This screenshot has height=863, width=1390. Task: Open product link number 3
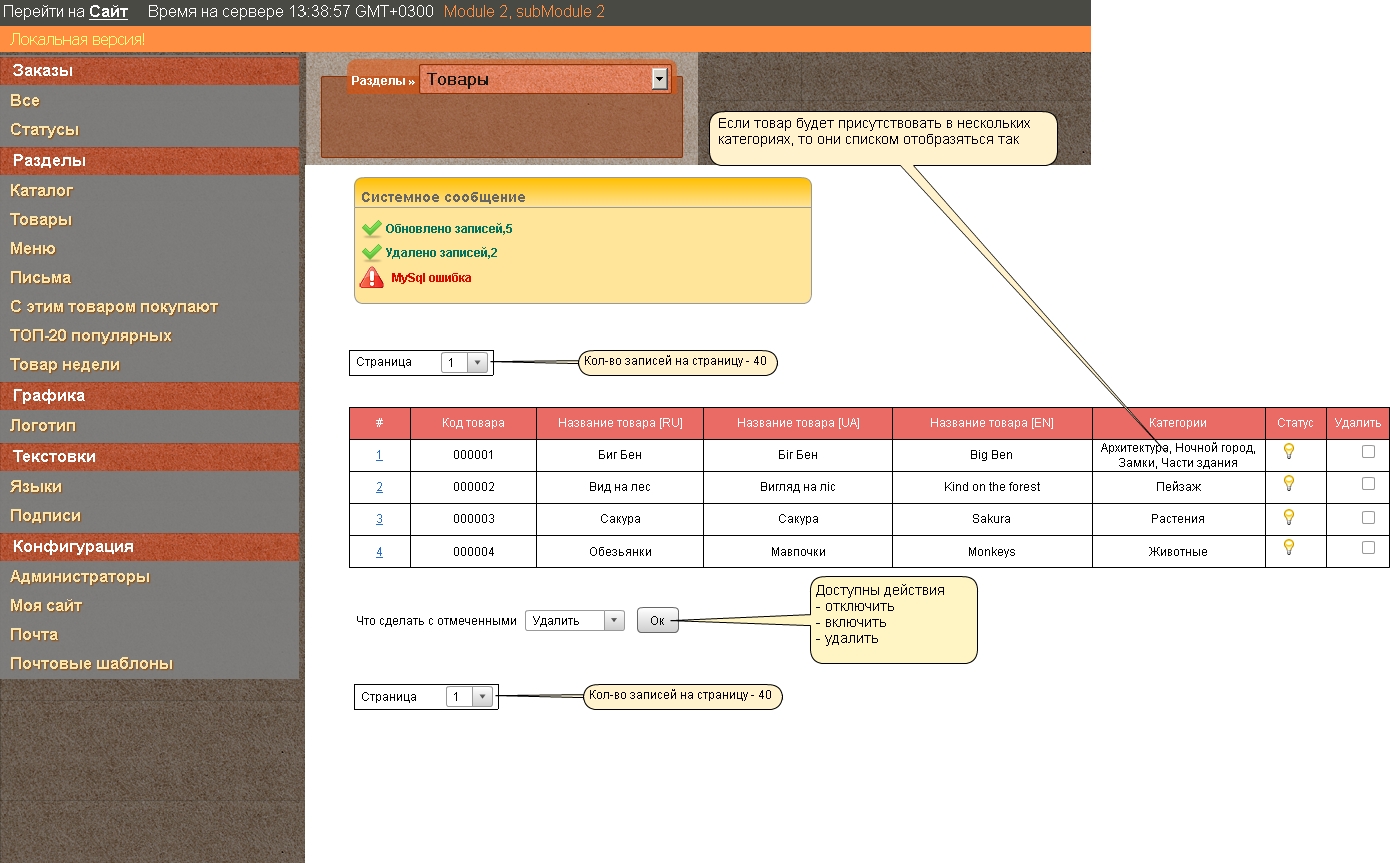(379, 519)
